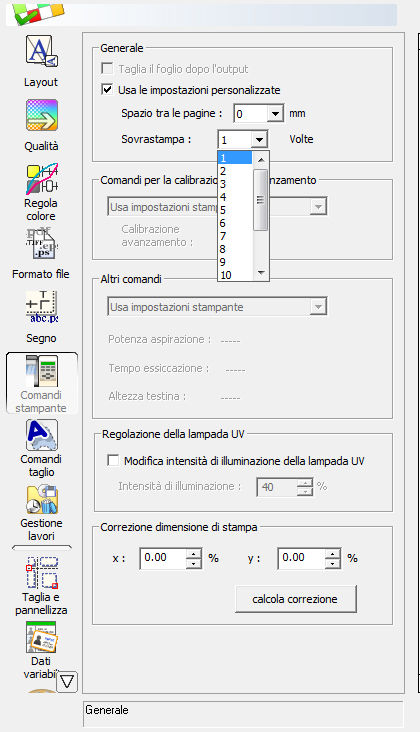Open the Dati variabili icon
420x732 pixels.
click(x=42, y=637)
